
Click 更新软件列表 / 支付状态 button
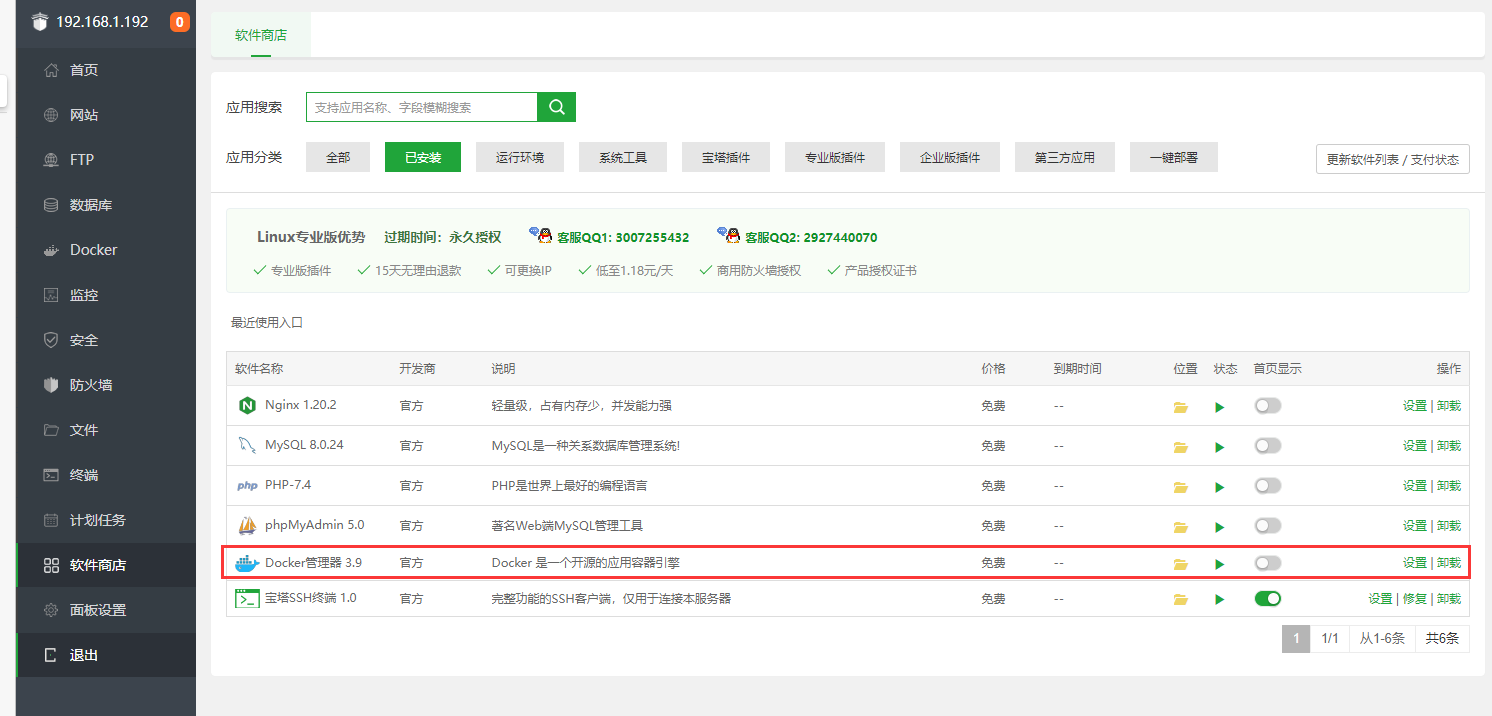click(x=1393, y=159)
